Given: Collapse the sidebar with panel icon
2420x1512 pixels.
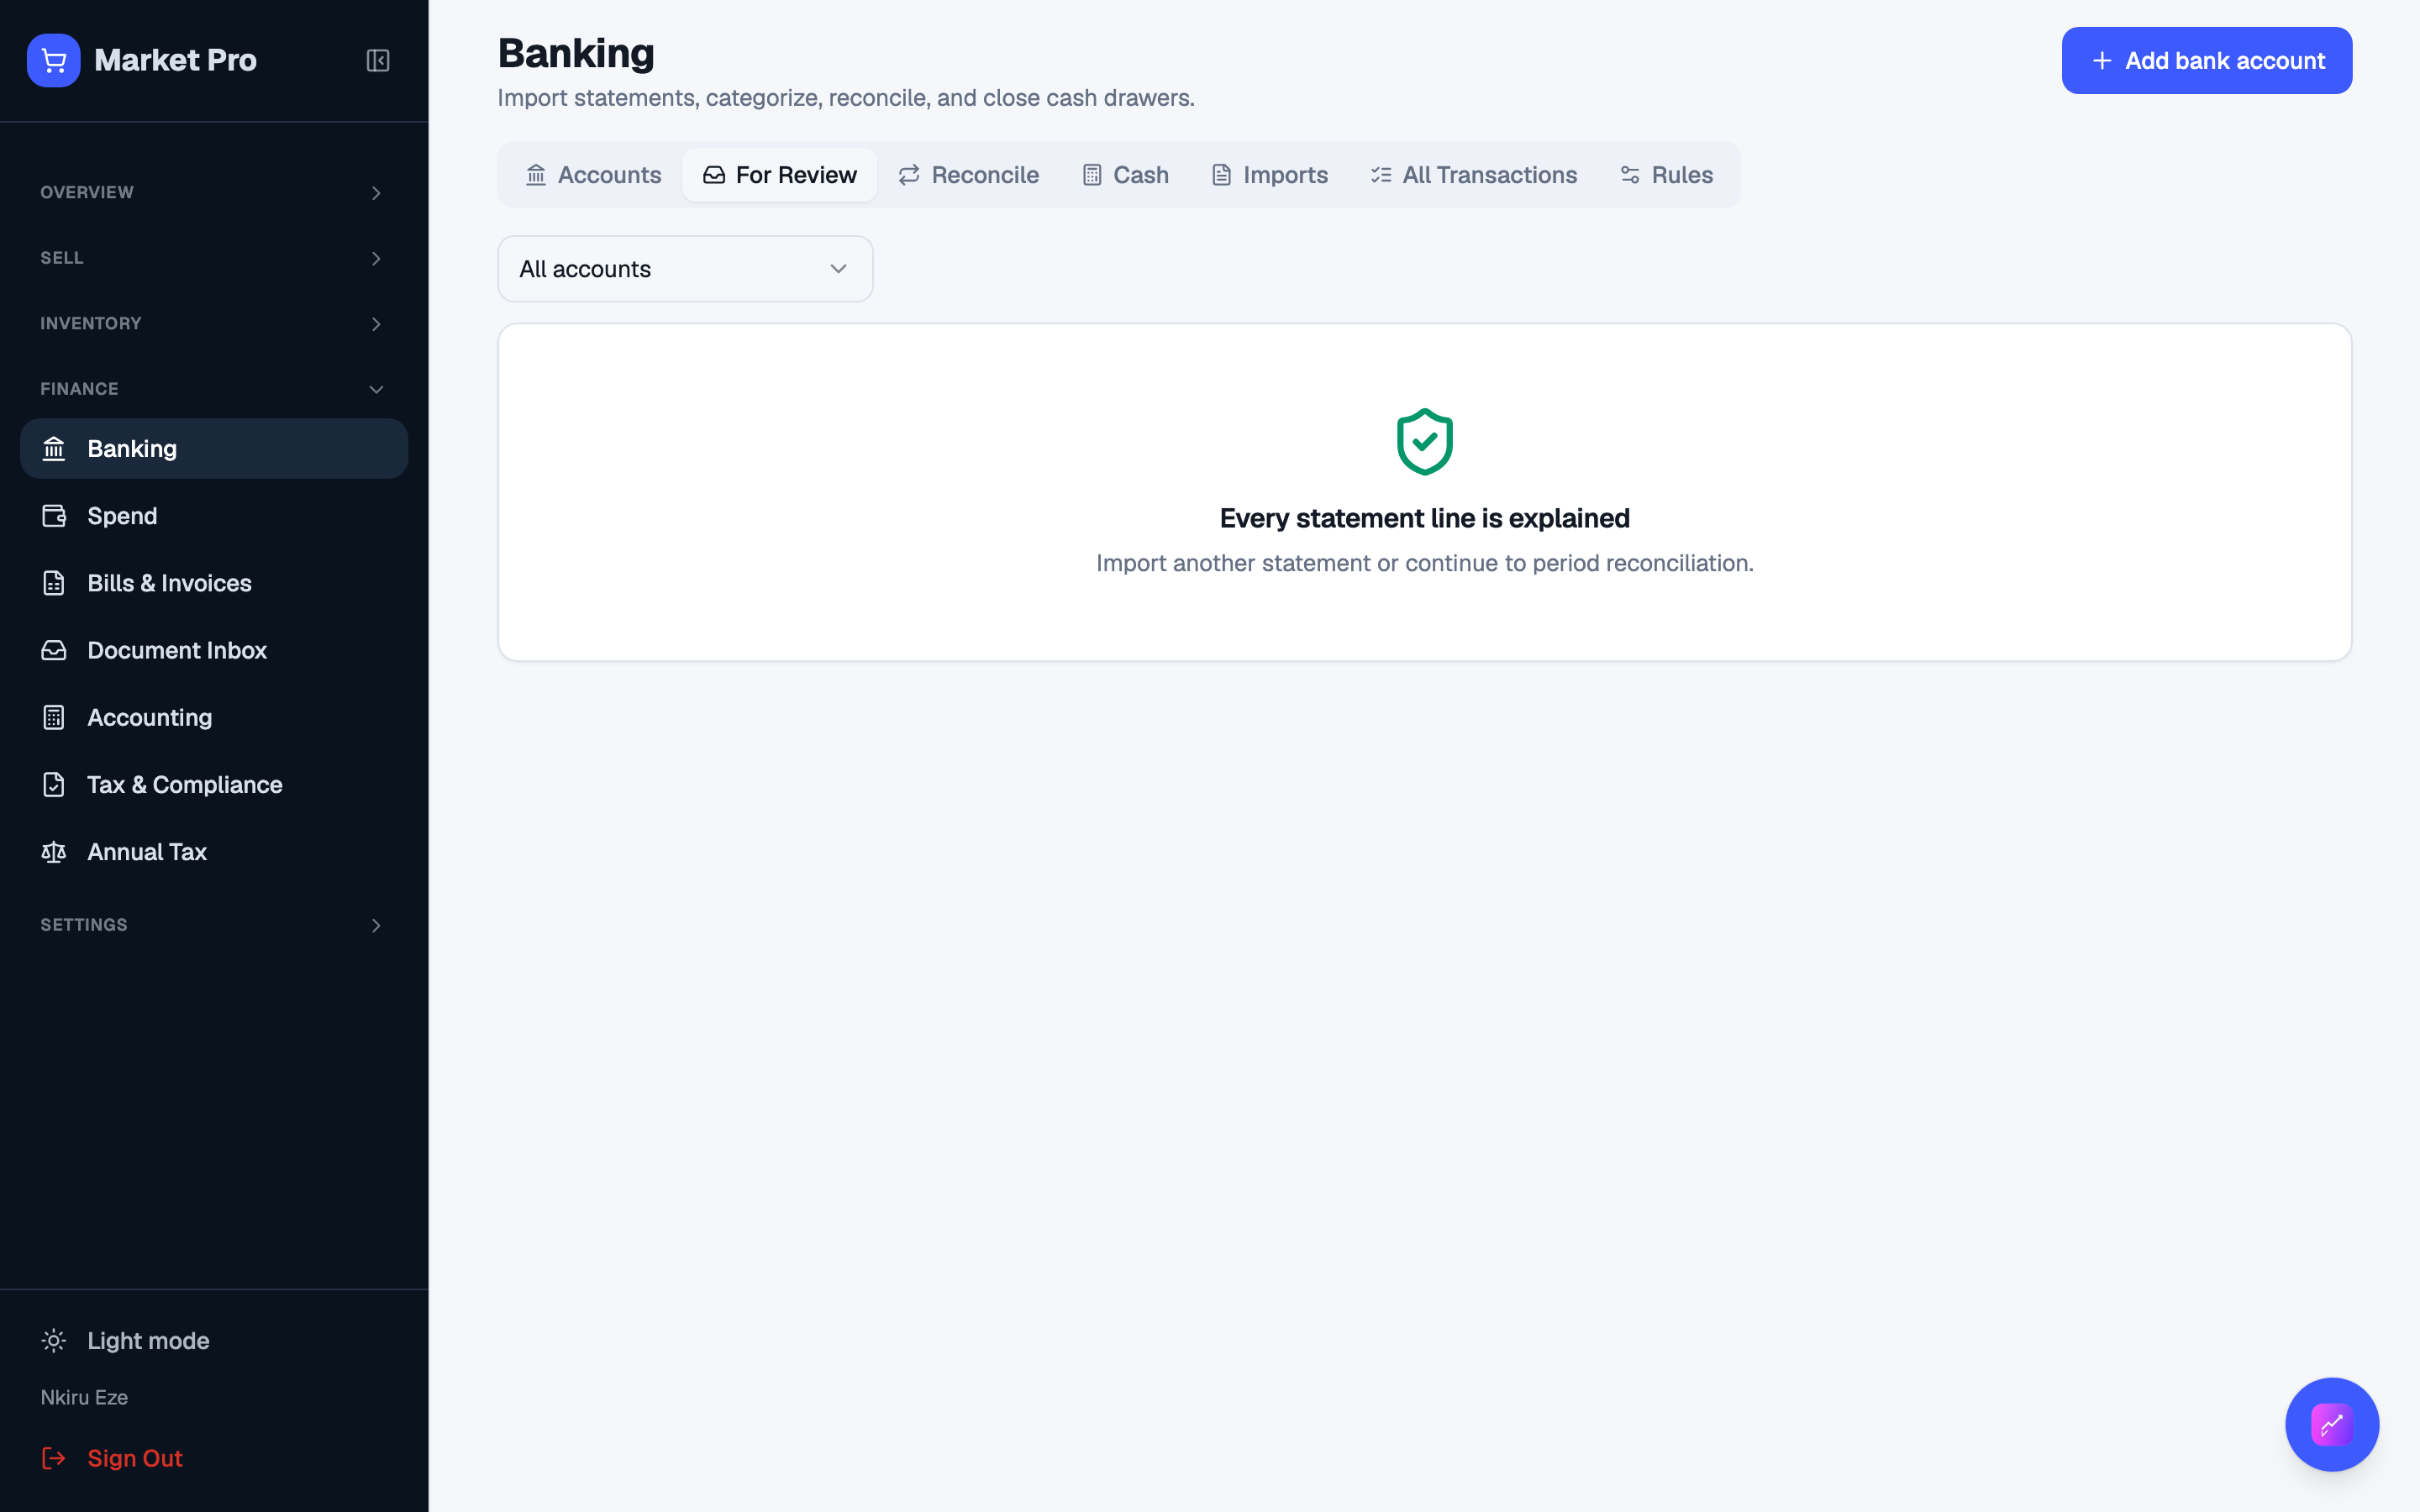Looking at the screenshot, I should click(377, 60).
